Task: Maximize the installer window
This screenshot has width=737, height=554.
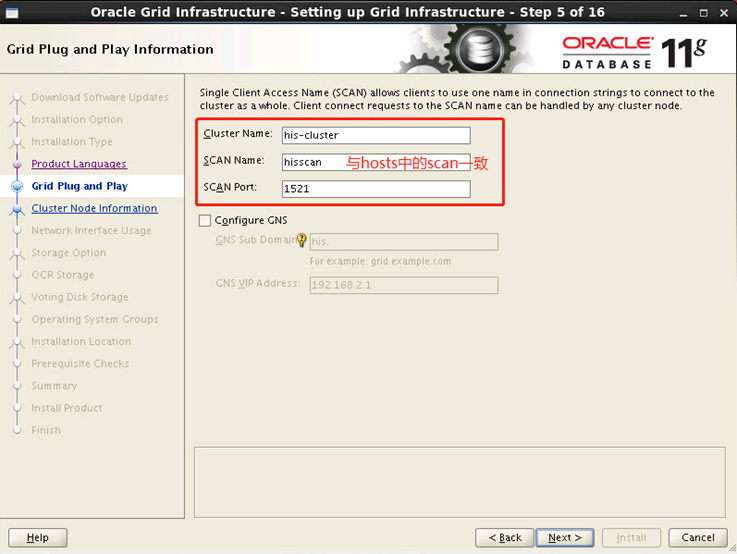Action: pos(704,13)
